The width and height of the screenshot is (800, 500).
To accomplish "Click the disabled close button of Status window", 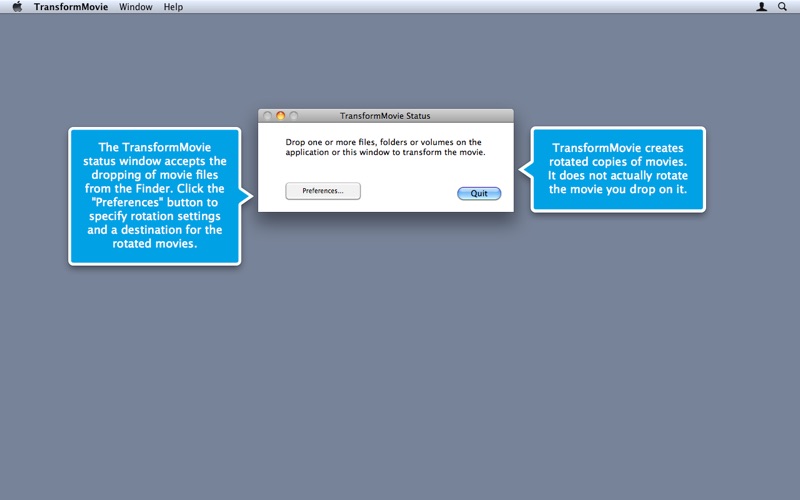I will (267, 116).
